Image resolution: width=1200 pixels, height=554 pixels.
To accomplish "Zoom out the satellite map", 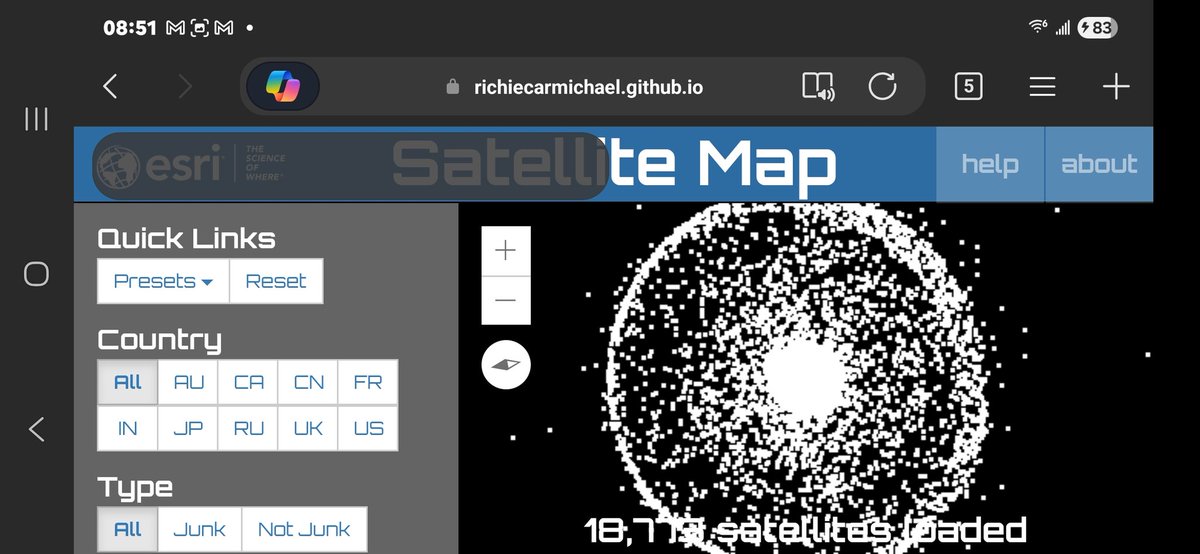I will tap(505, 300).
